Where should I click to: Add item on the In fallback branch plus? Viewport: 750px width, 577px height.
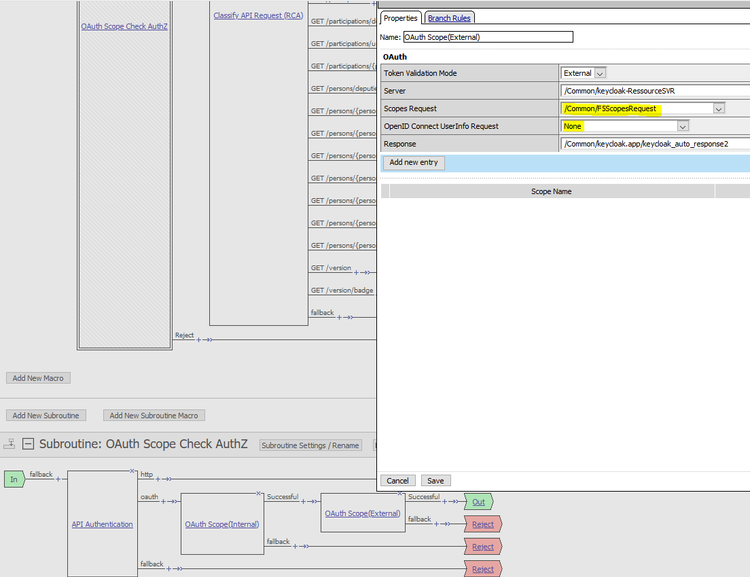(x=58, y=479)
